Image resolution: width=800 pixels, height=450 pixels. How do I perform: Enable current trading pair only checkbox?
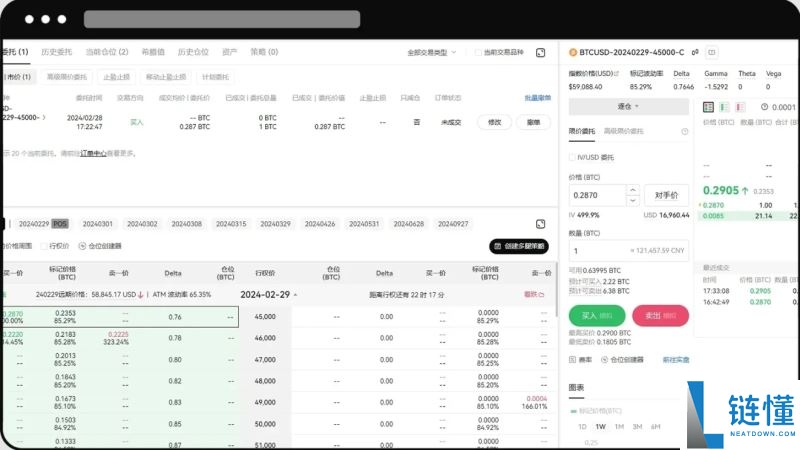pyautogui.click(x=478, y=53)
